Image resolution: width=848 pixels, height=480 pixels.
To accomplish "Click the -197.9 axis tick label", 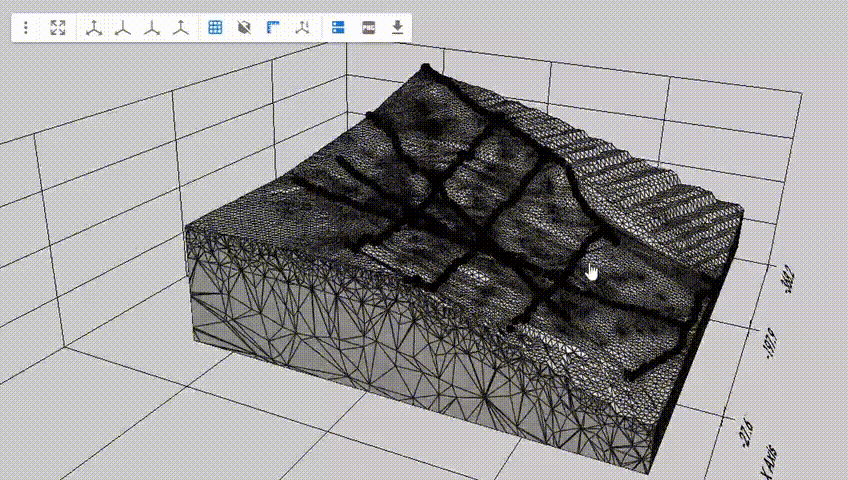I will [x=770, y=343].
